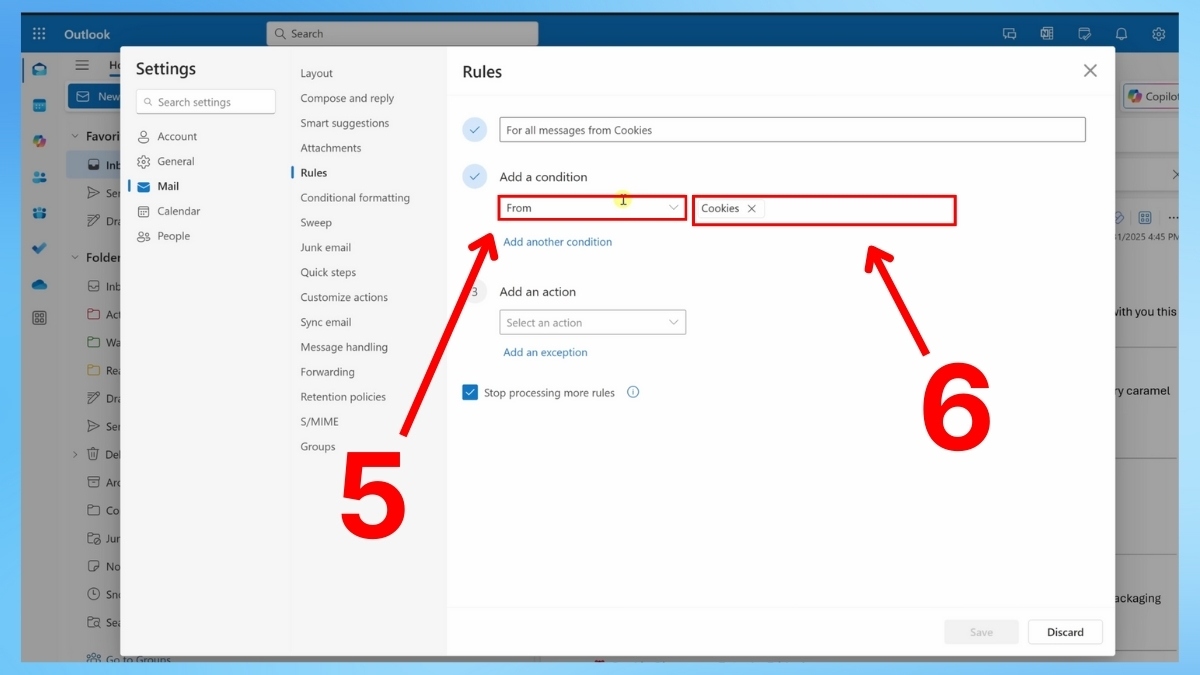The width and height of the screenshot is (1200, 675).
Task: Go to Sync email settings
Action: click(325, 322)
